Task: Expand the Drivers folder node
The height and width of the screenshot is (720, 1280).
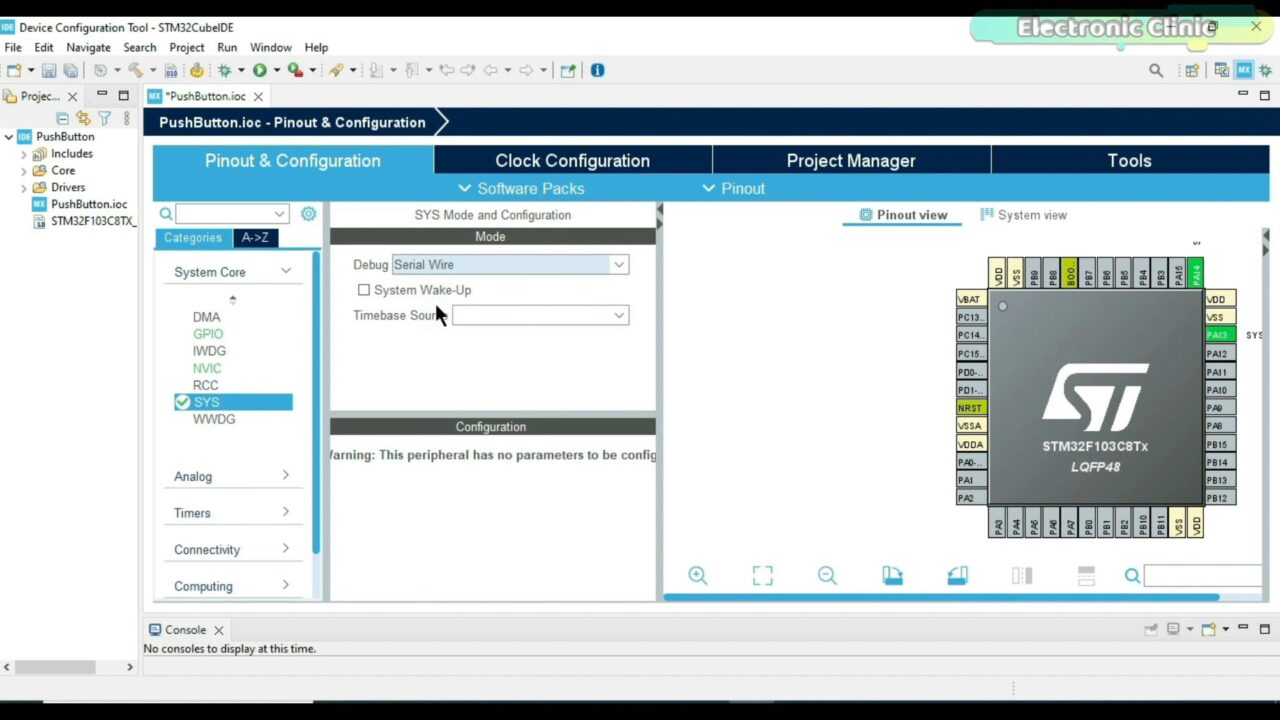Action: point(24,188)
